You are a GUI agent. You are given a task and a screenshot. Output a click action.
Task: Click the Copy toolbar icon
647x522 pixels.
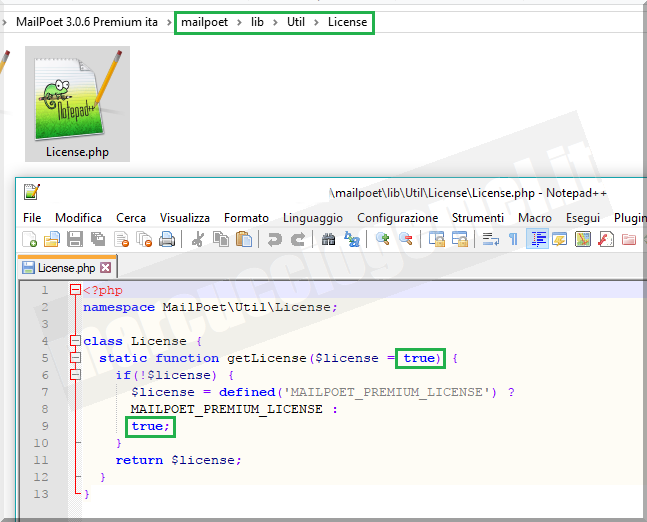click(221, 239)
